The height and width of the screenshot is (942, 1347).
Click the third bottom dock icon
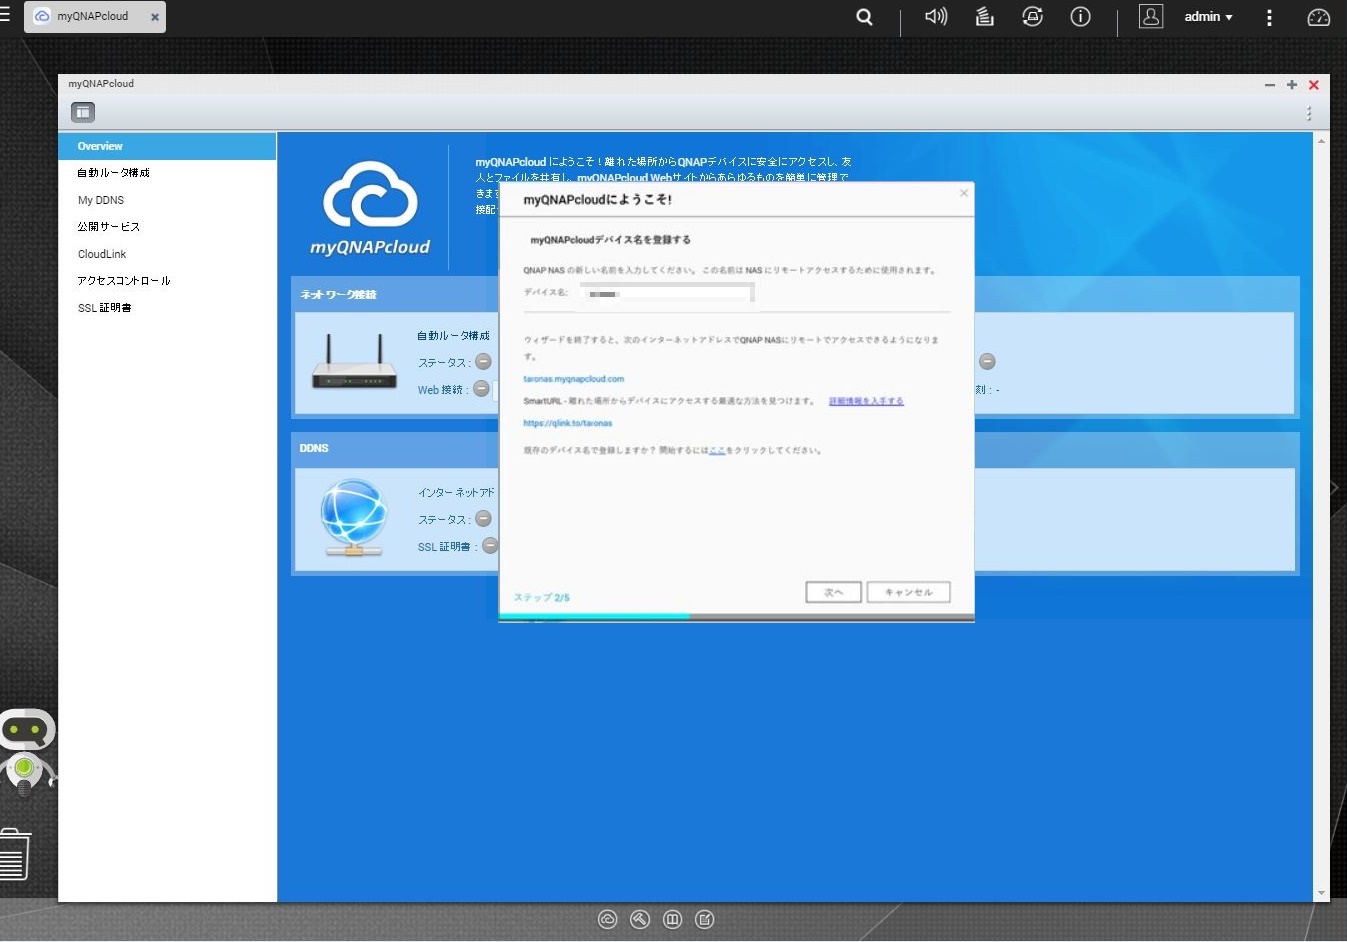coord(673,920)
